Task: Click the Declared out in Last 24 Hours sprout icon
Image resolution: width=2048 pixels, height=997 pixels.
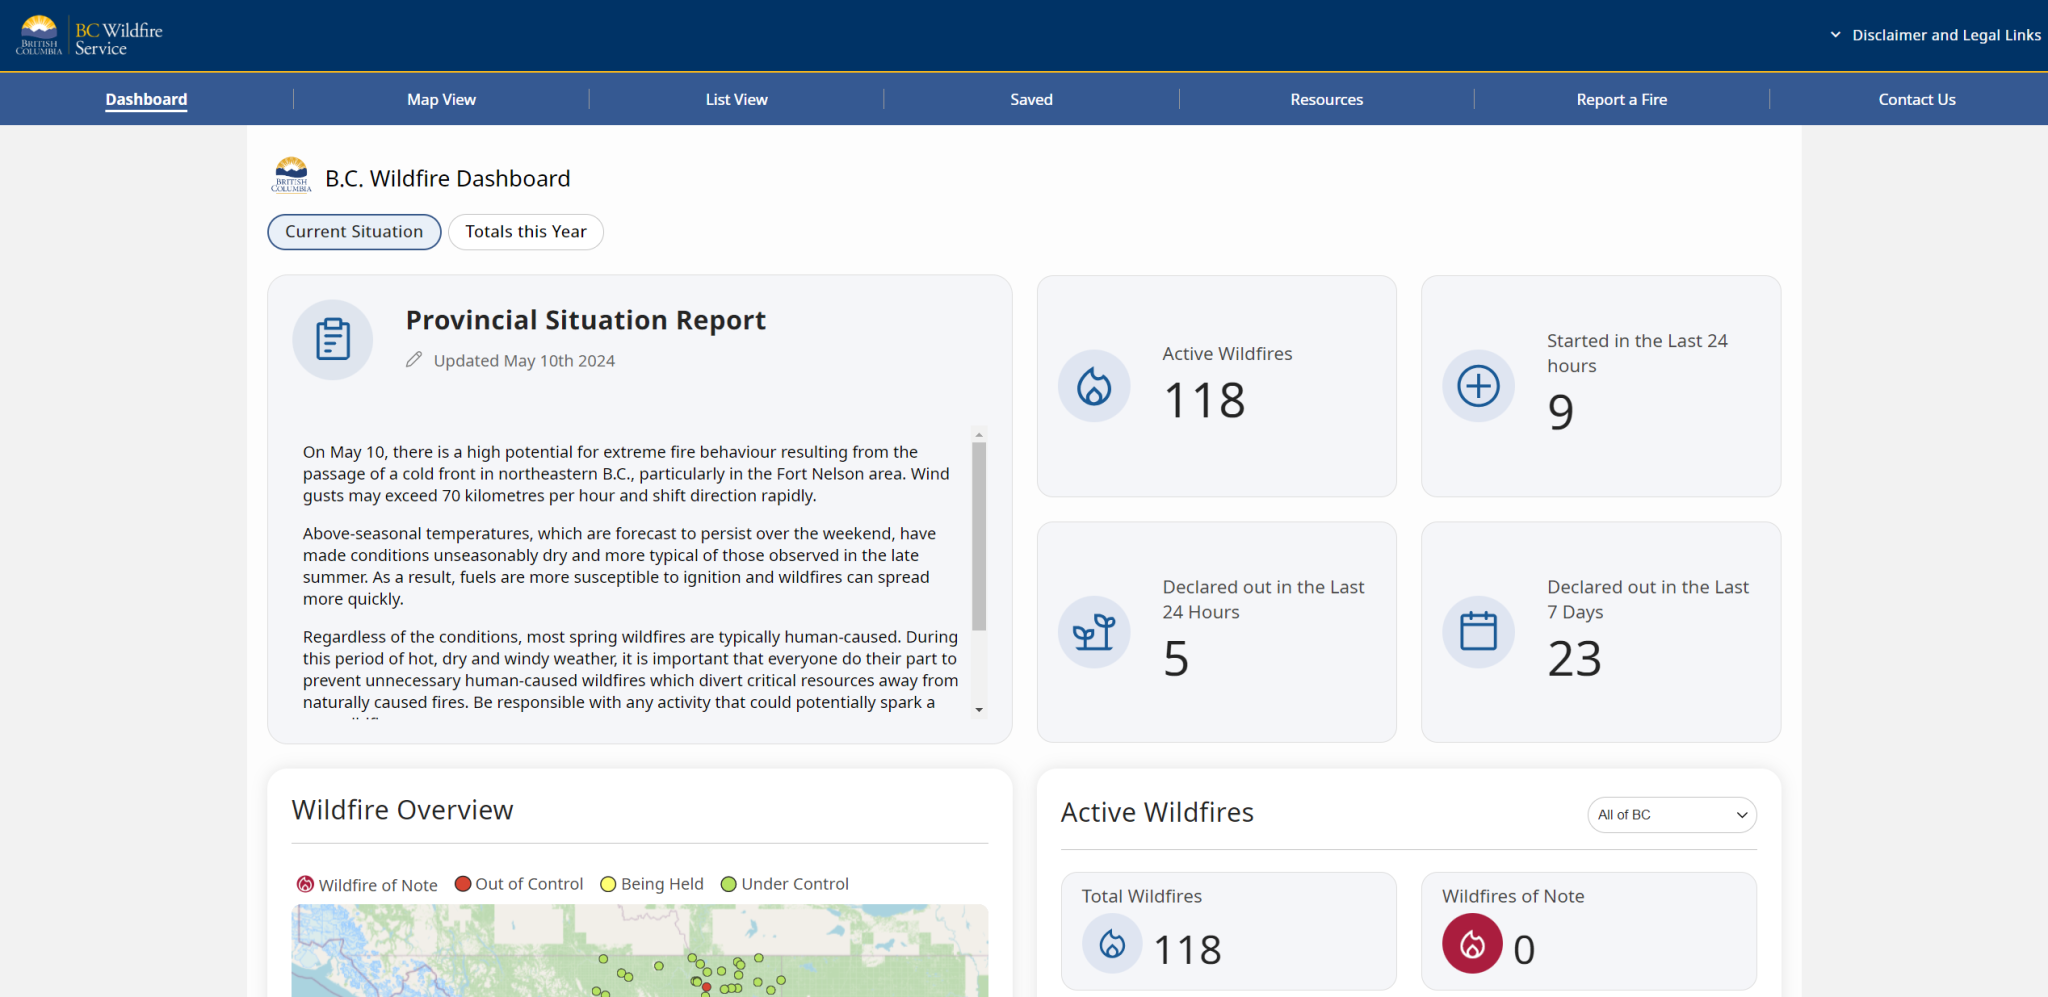Action: click(x=1094, y=632)
